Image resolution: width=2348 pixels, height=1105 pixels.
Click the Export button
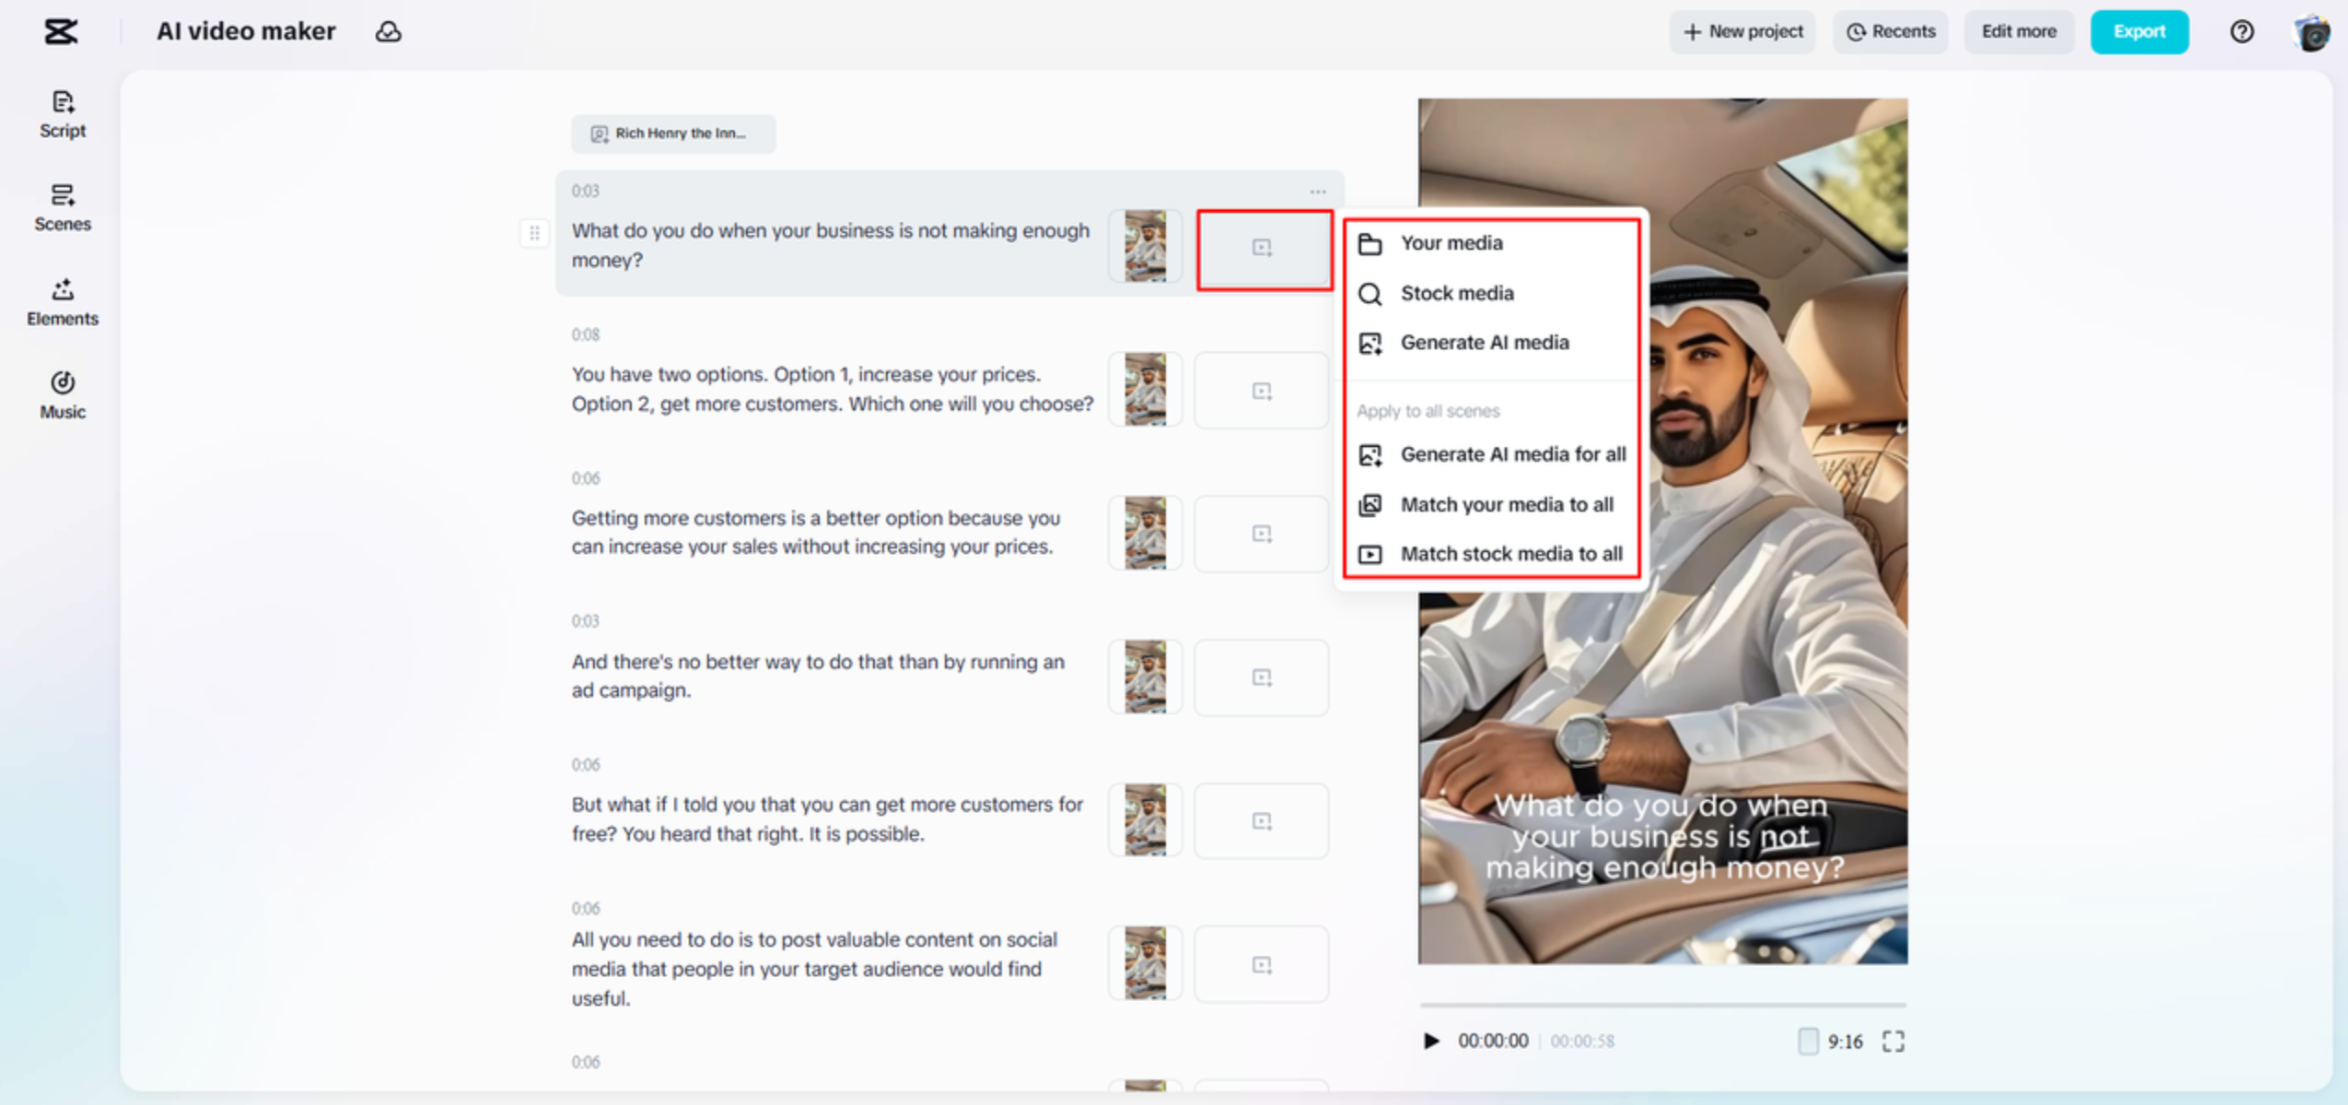[x=2138, y=32]
